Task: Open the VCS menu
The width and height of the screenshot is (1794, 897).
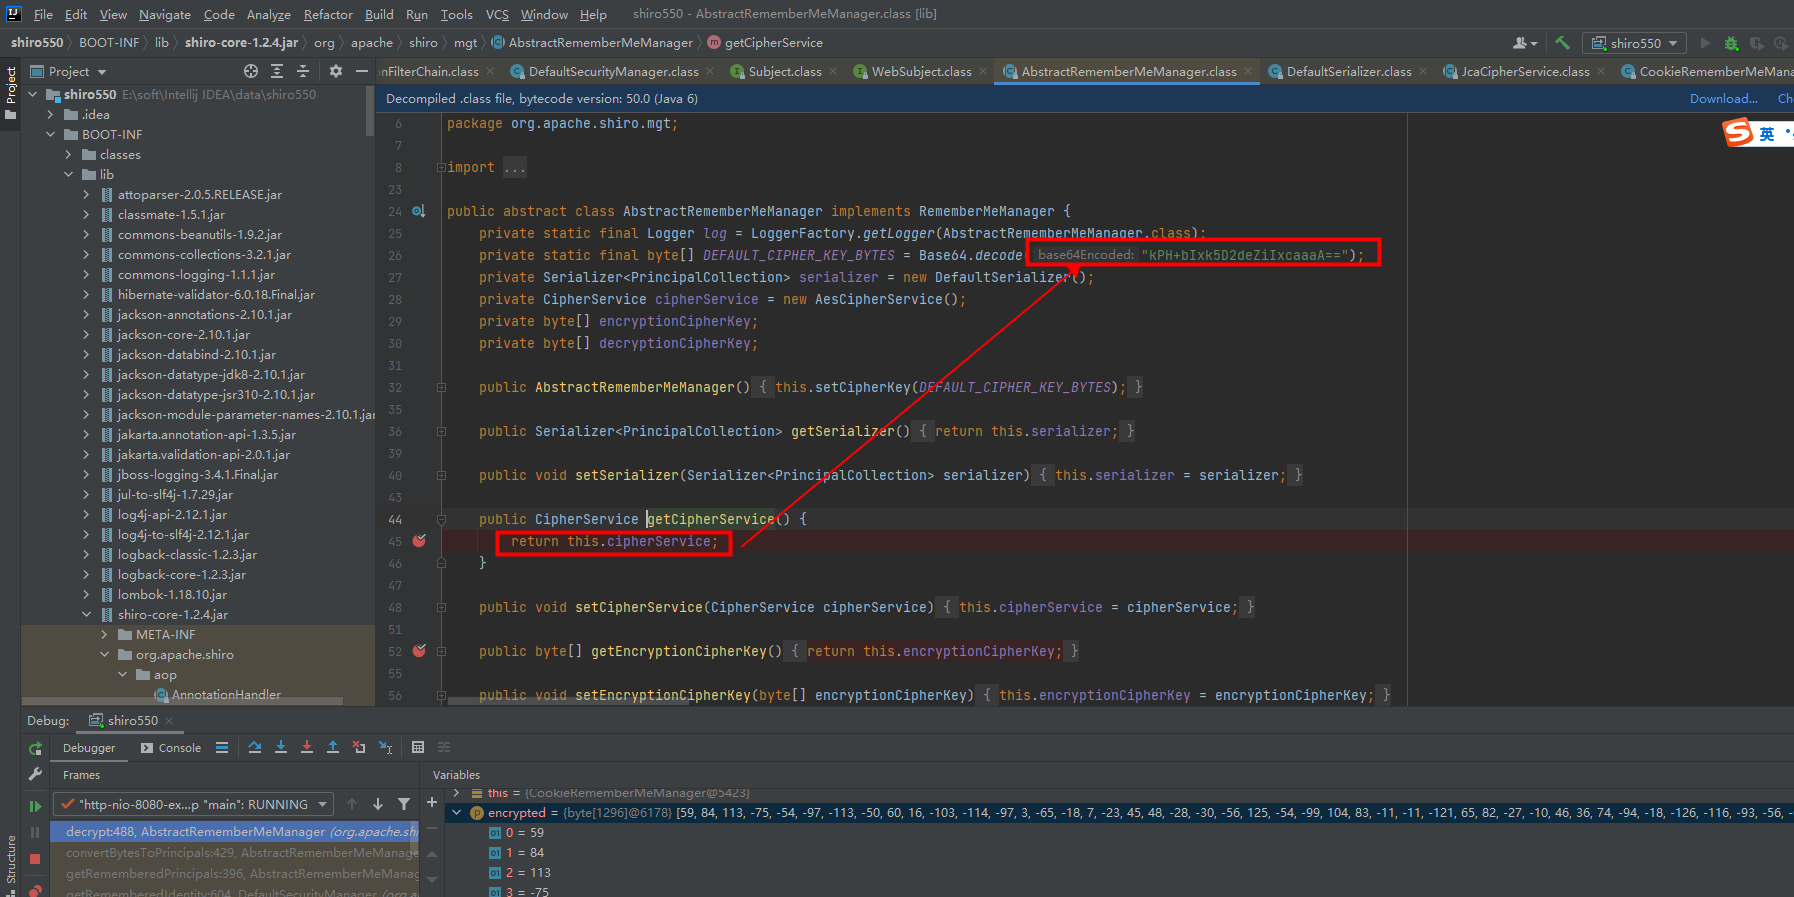Action: coord(497,14)
